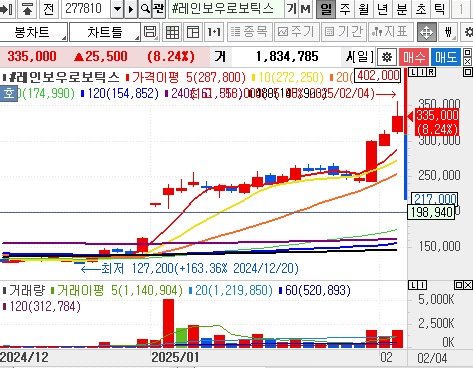This screenshot has width=473, height=368.
Task: Click the split-table layout icon
Action: (193, 32)
